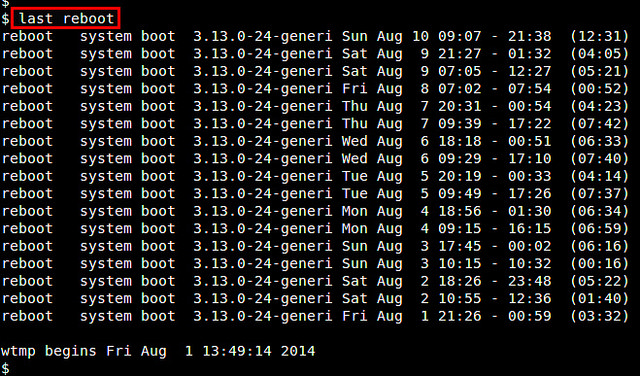Click the typed command "last reboot"
640x376 pixels.
(67, 19)
